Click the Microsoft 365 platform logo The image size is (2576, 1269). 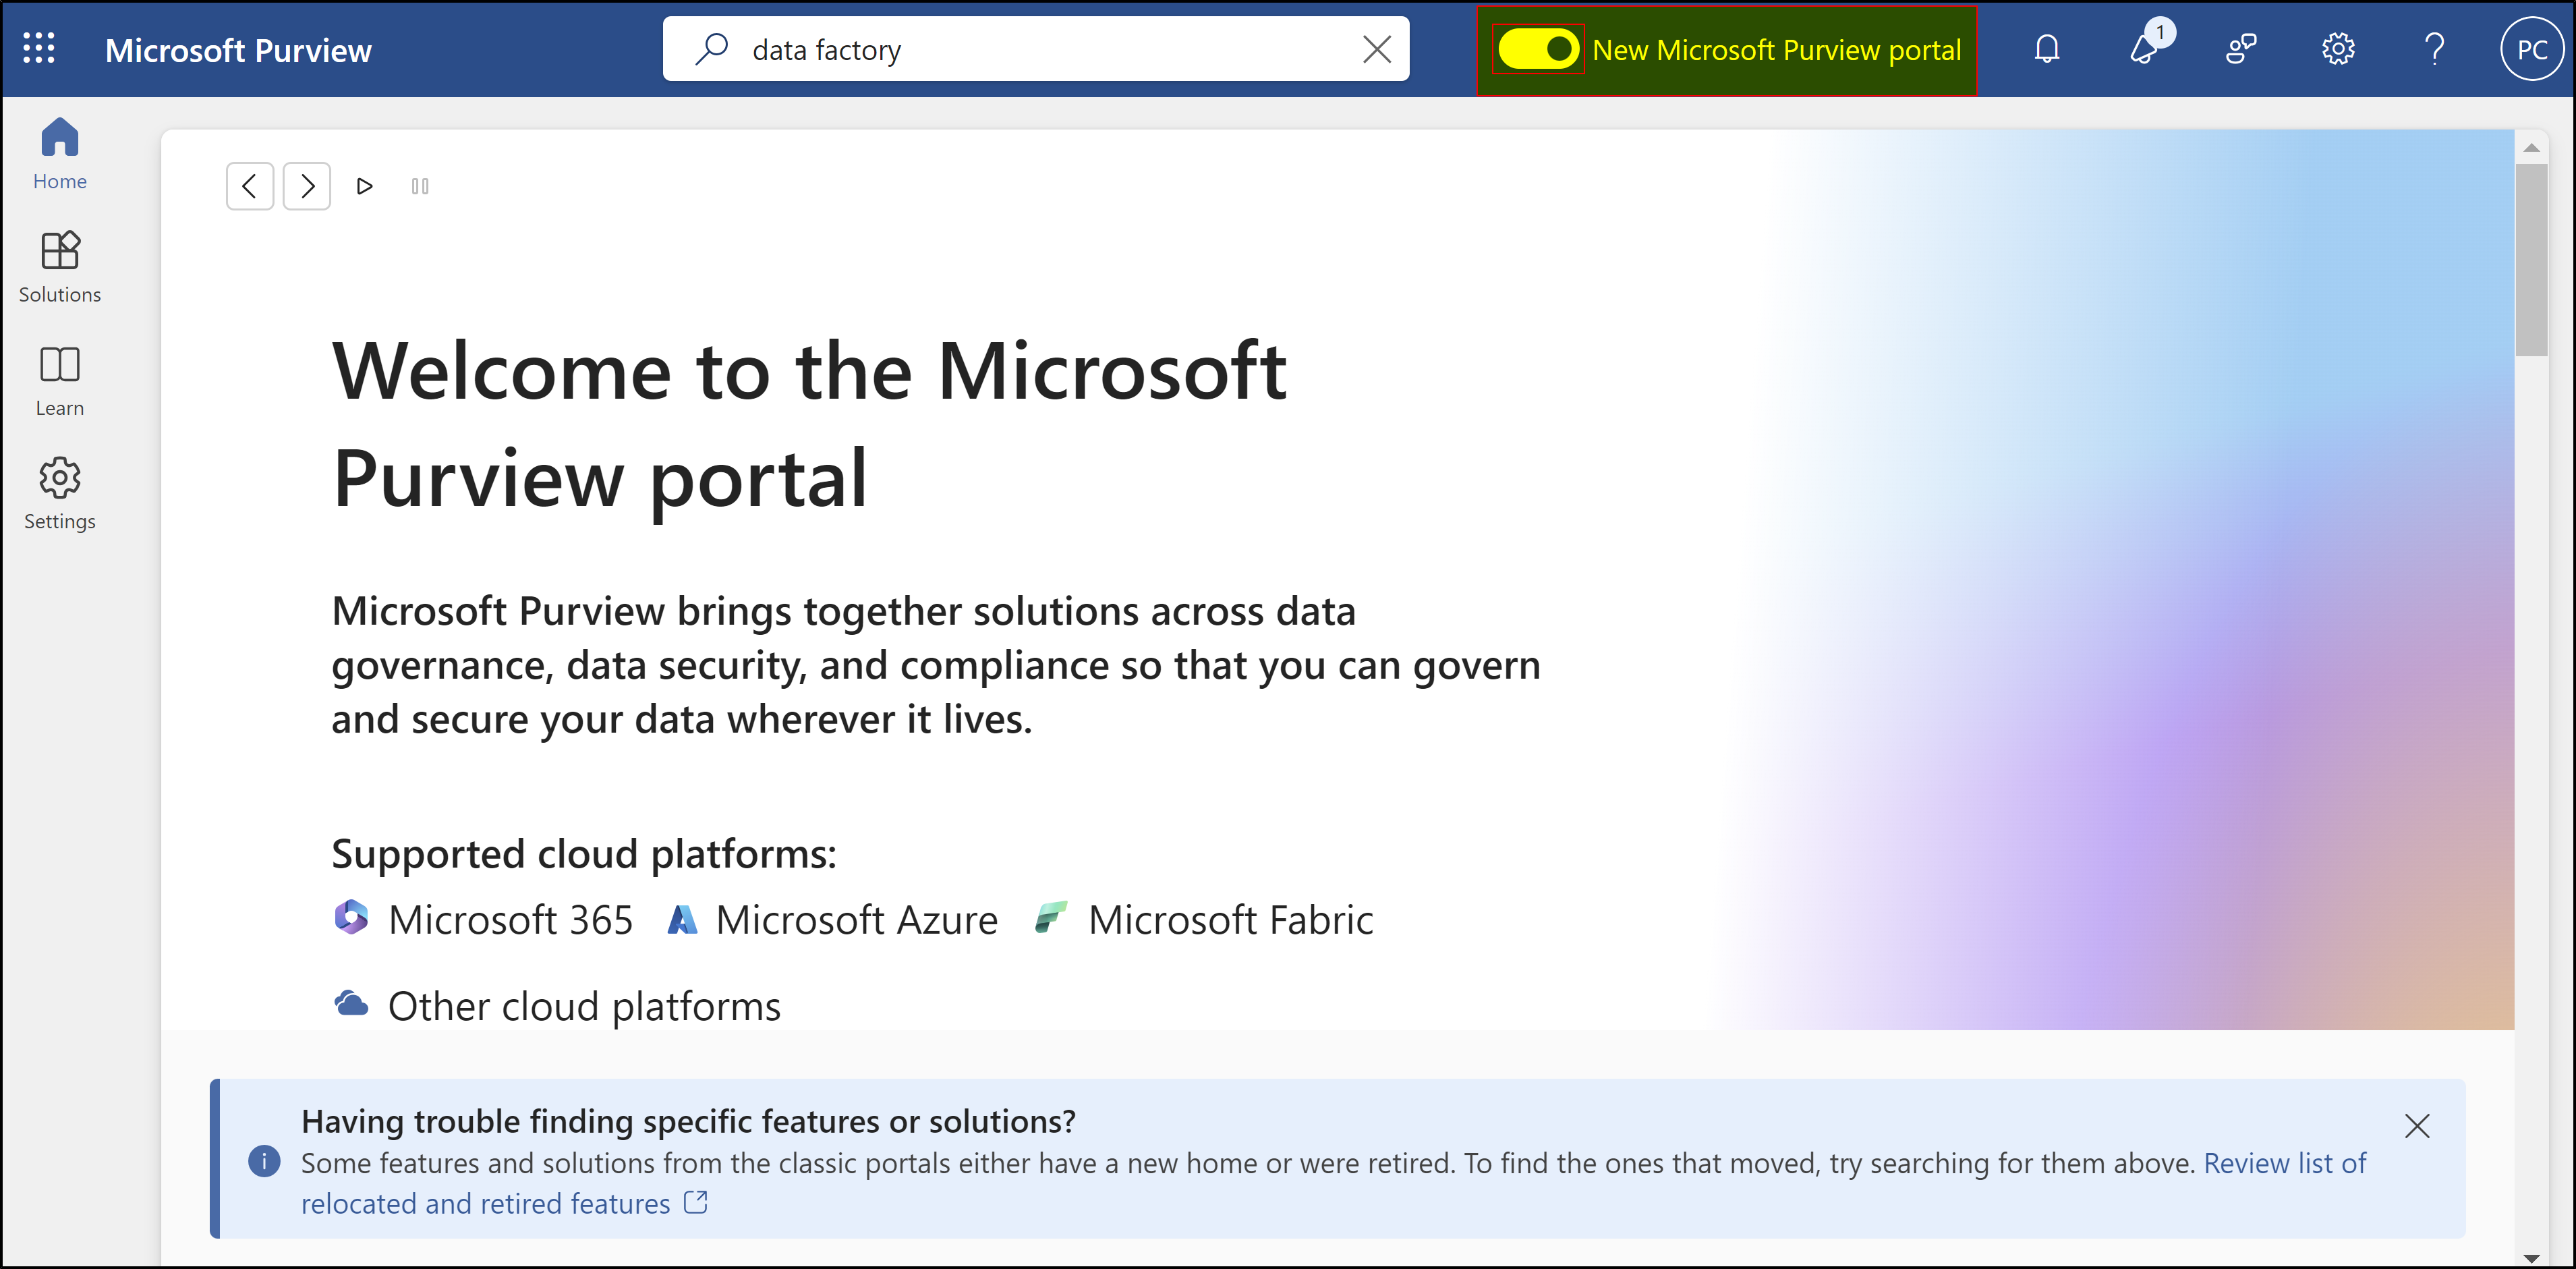click(351, 918)
